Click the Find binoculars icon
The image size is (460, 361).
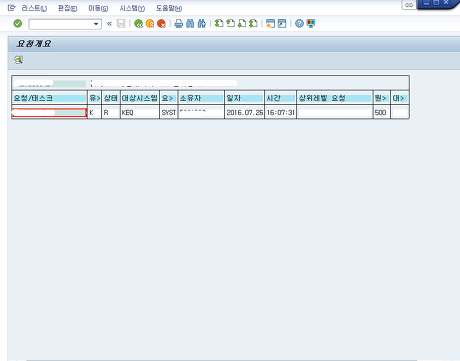coord(190,24)
